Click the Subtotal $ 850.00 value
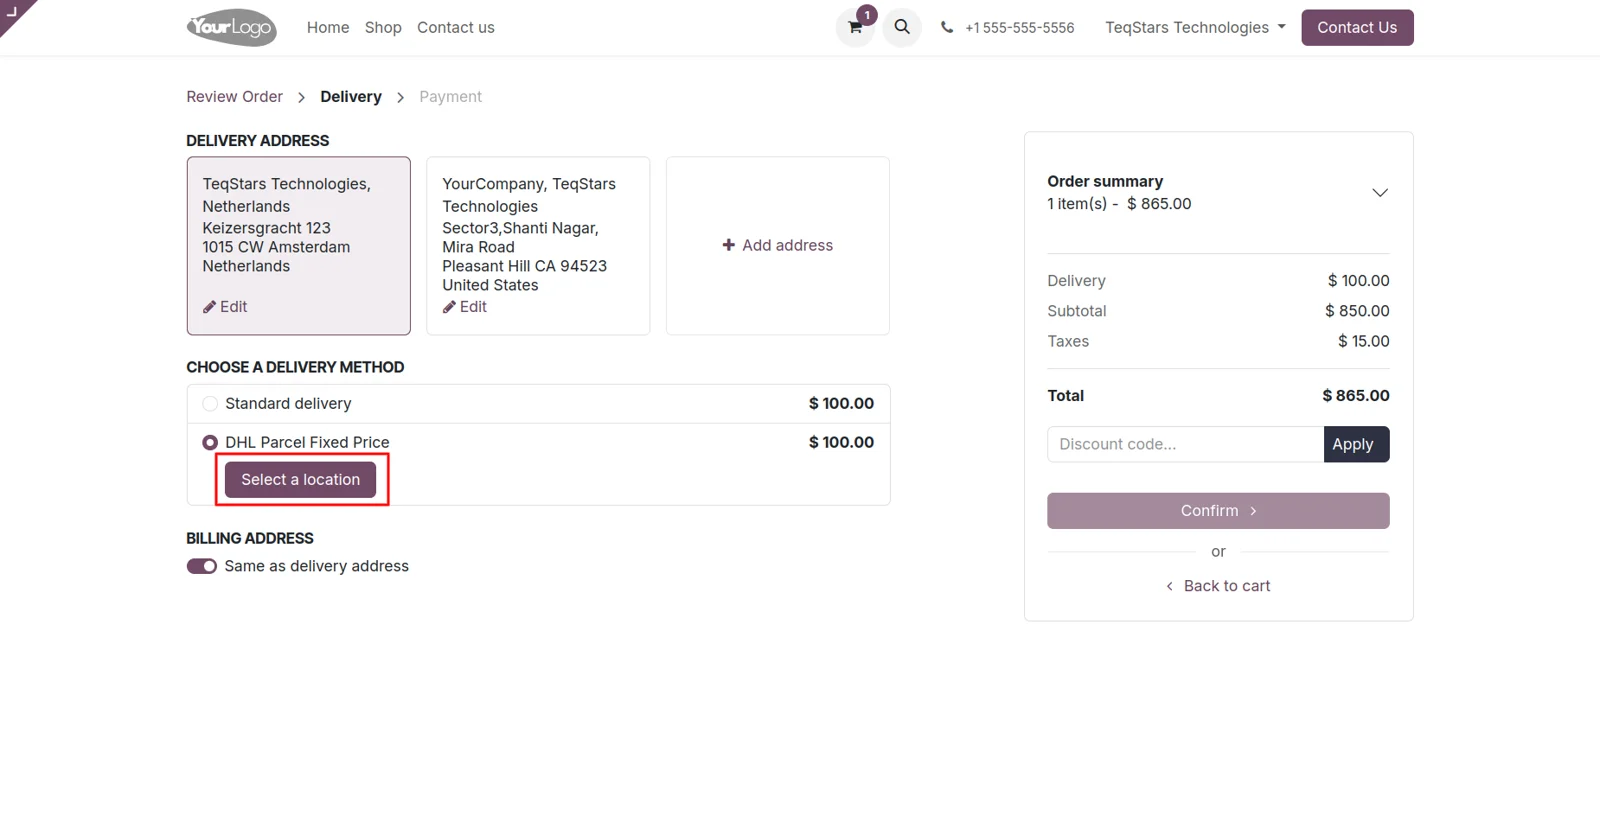Screen dimensions: 1600x835 (1357, 311)
